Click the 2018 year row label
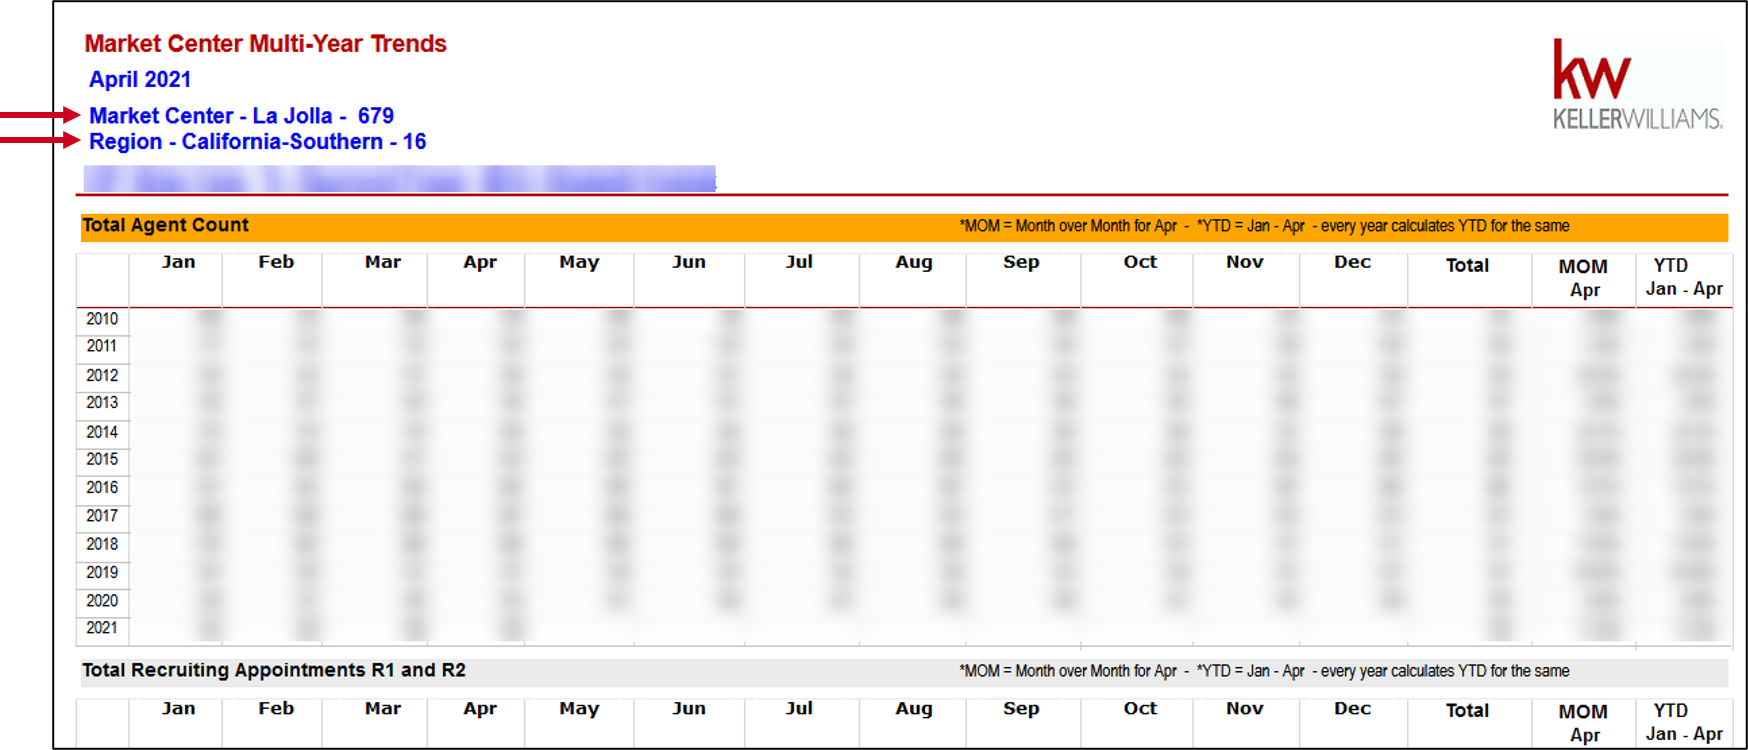Viewport: 1748px width, 750px height. pyautogui.click(x=102, y=545)
